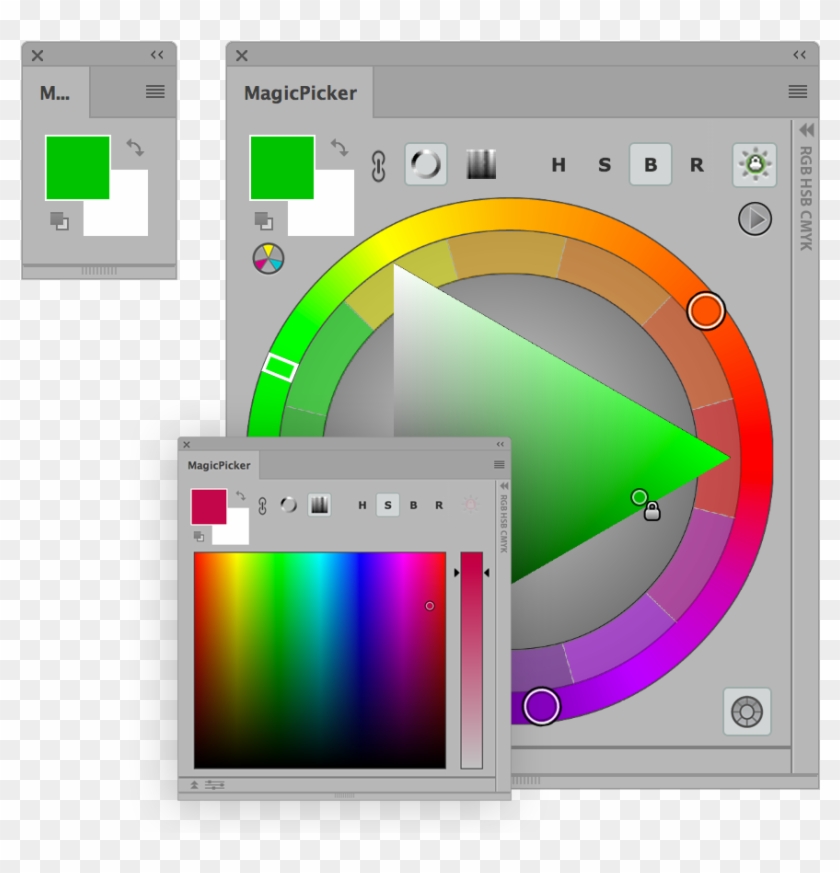Select B mode in front floating panel
The height and width of the screenshot is (873, 840).
click(413, 505)
